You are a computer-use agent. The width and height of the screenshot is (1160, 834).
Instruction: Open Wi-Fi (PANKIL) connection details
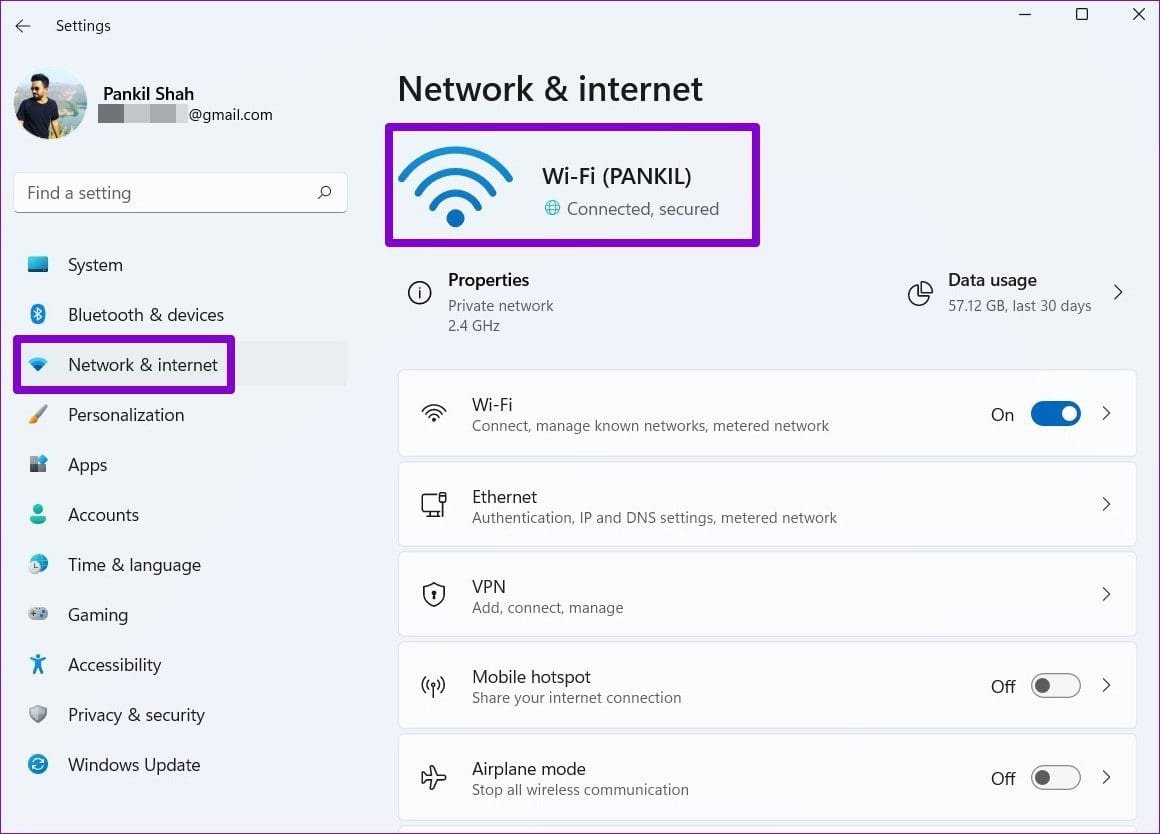pos(573,184)
